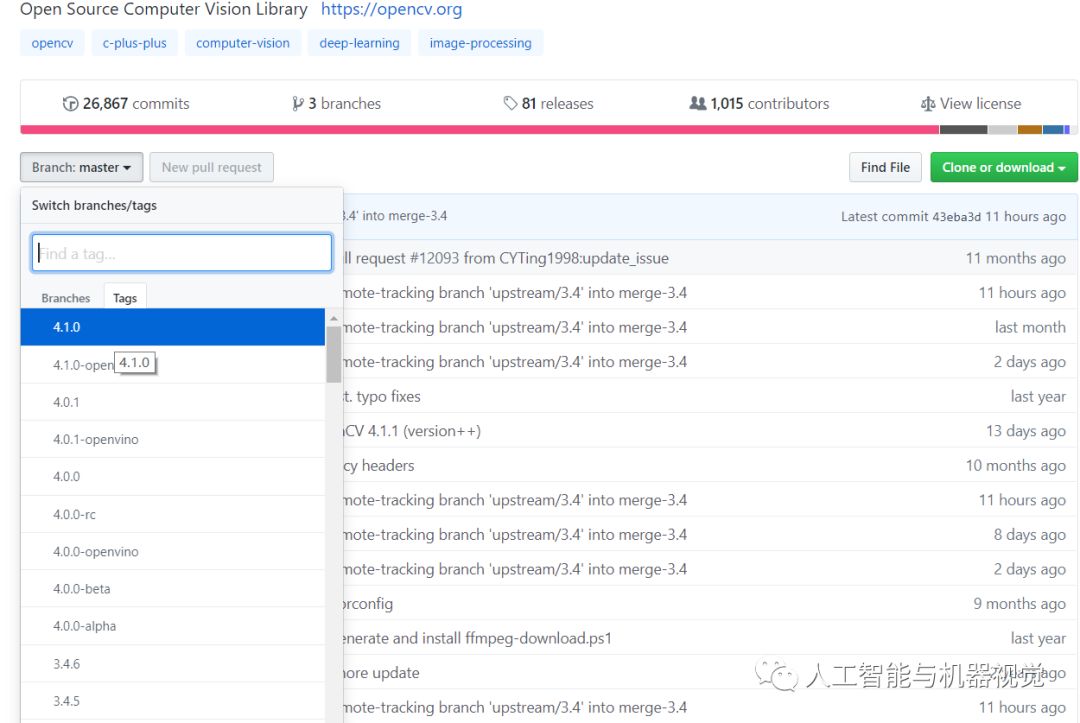This screenshot has width=1080, height=723.
Task: Click the releases tag icon
Action: coord(510,103)
